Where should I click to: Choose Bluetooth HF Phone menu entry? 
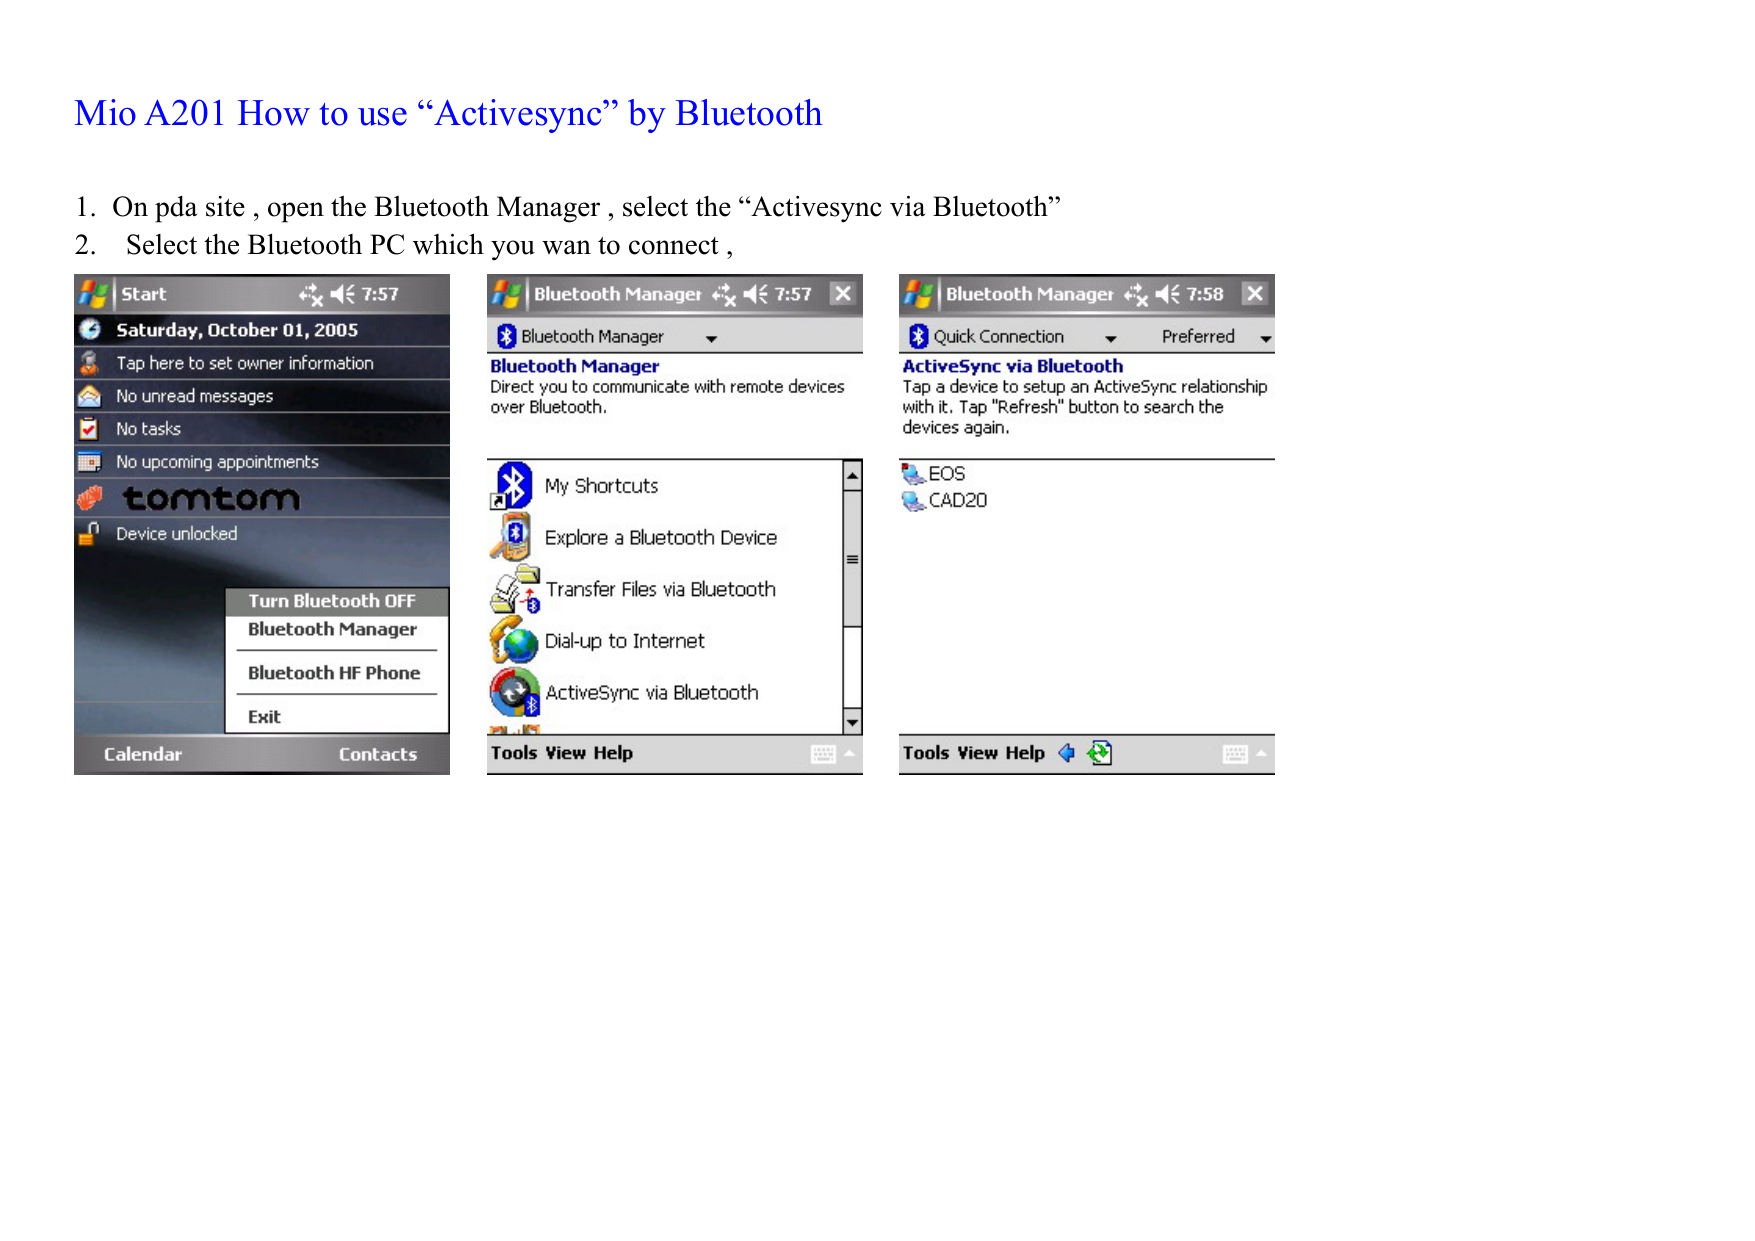point(336,673)
